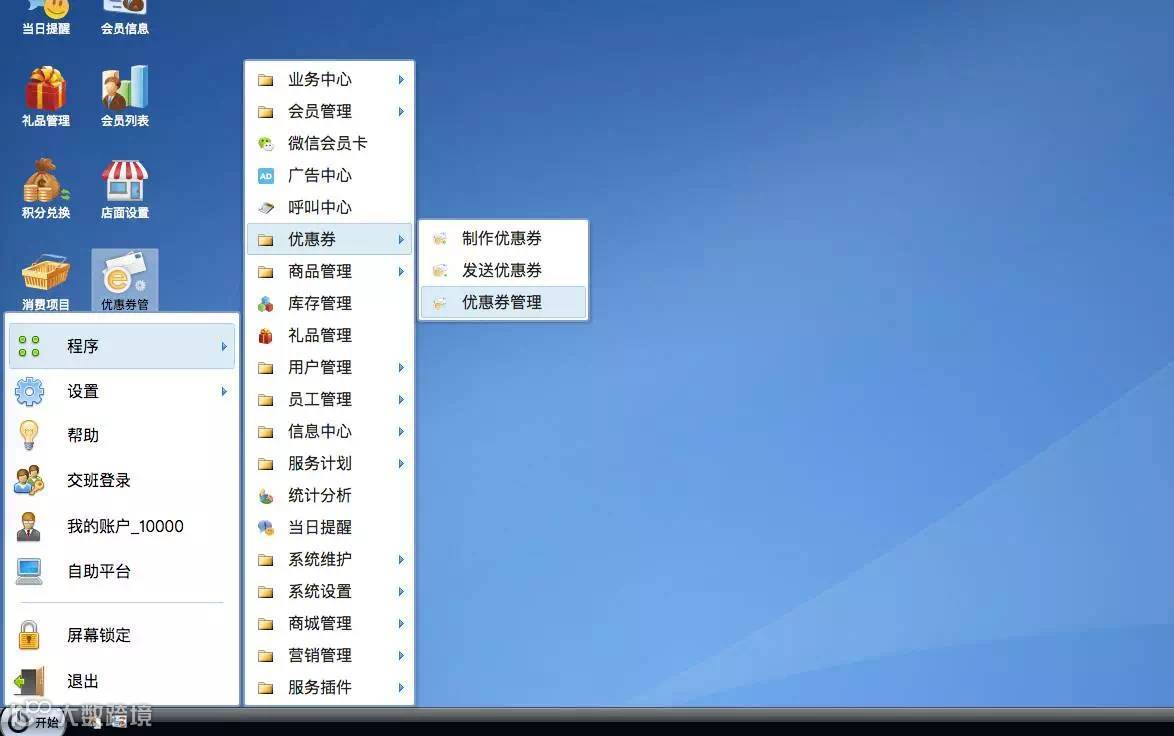Expand the 商品管理 submenu arrow
Image resolution: width=1174 pixels, height=736 pixels.
click(x=401, y=271)
